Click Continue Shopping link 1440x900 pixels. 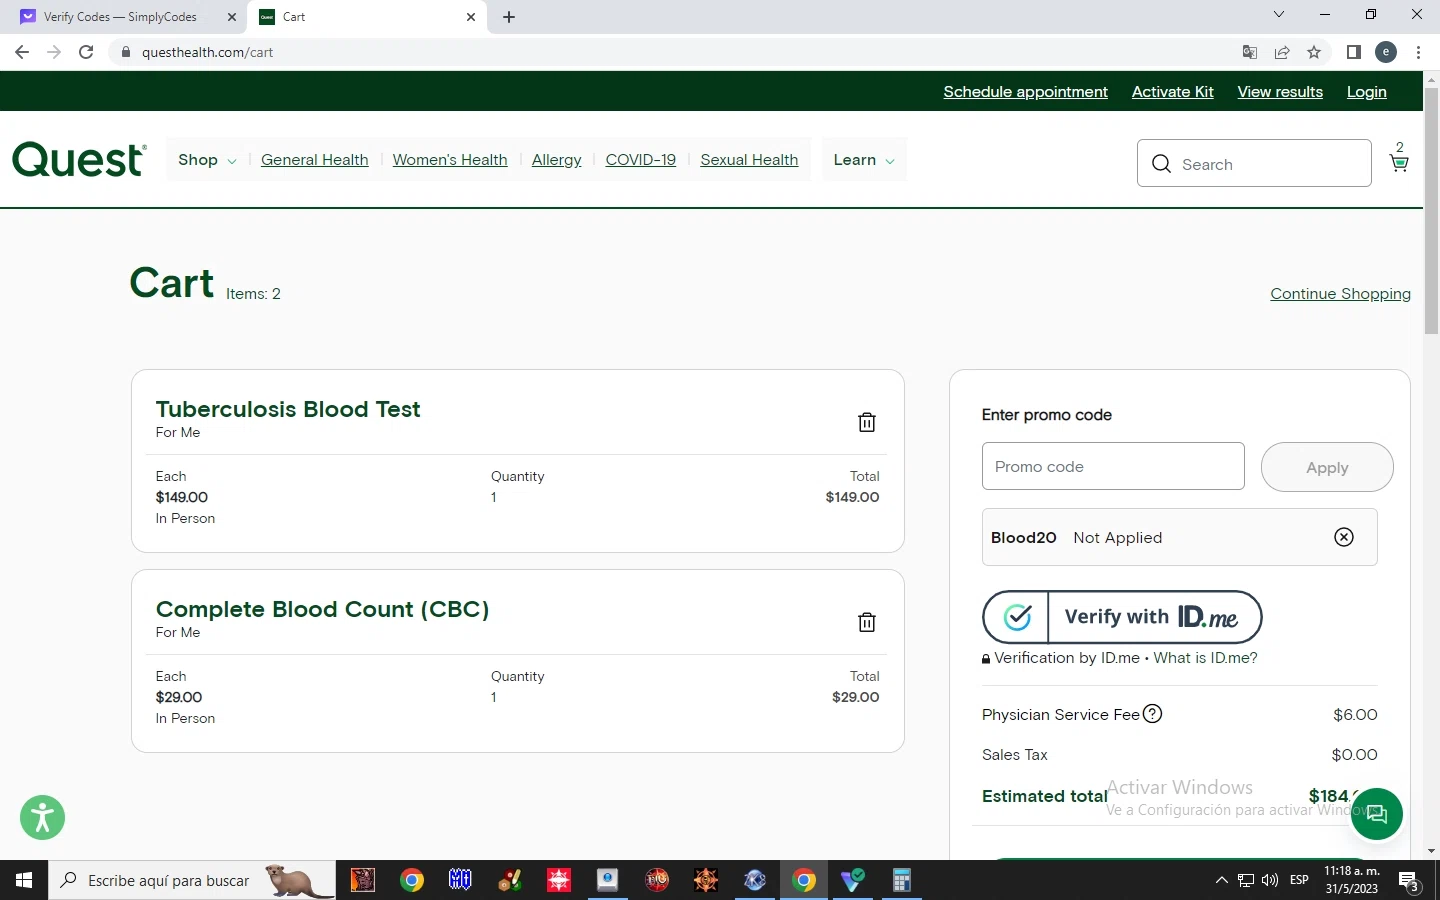1340,294
